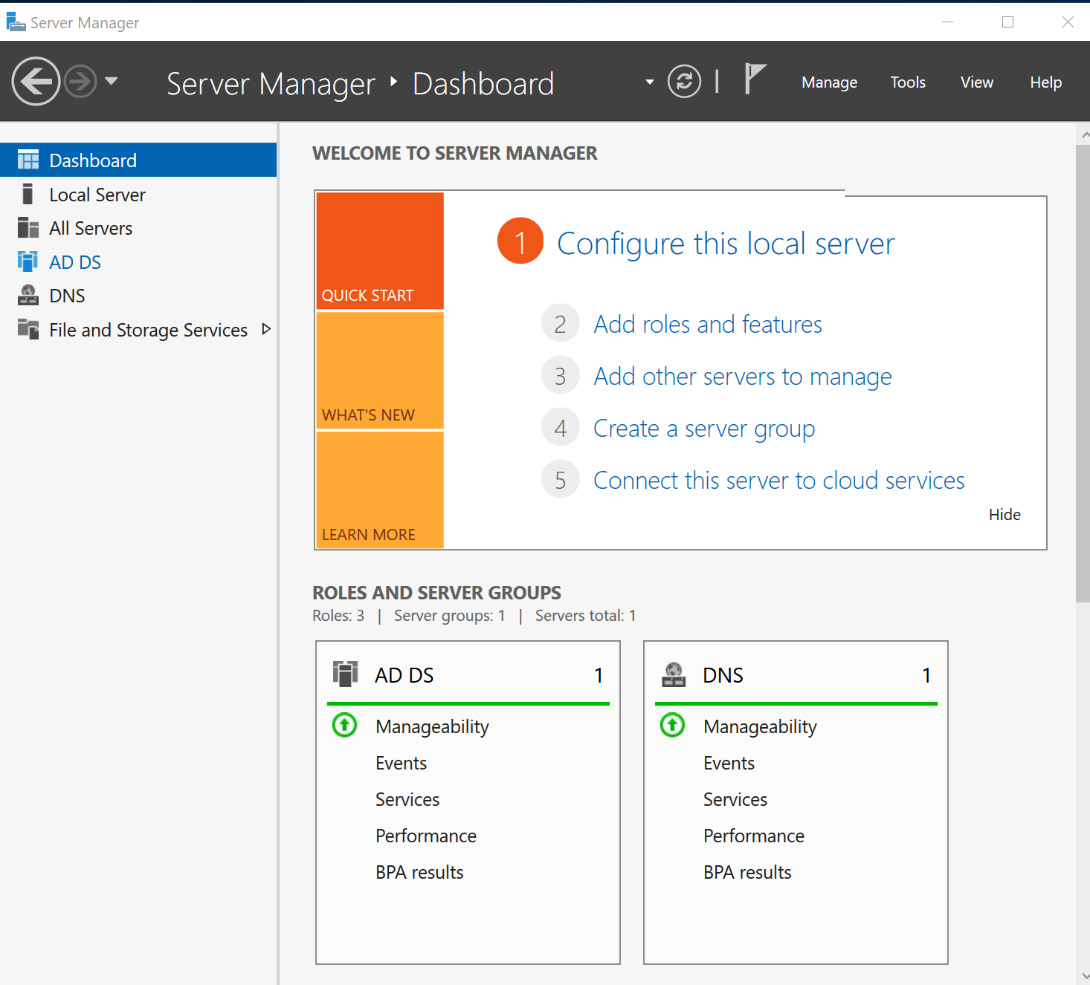The width and height of the screenshot is (1090, 985).
Task: Click the back navigation arrow
Action: [35, 81]
